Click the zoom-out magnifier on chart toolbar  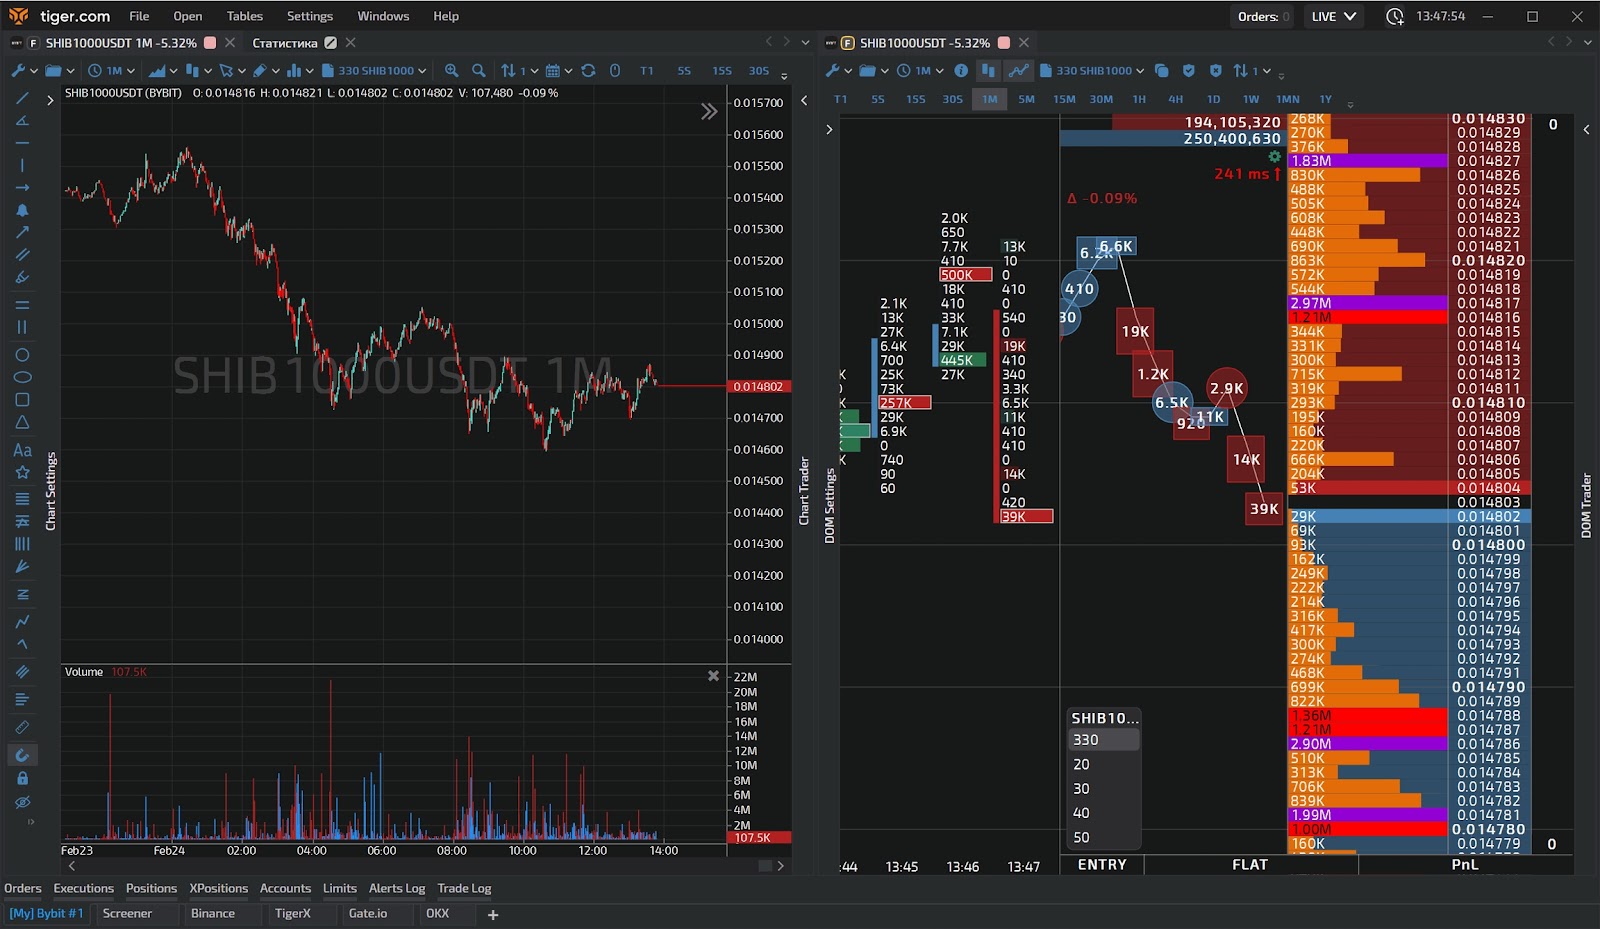pyautogui.click(x=479, y=71)
